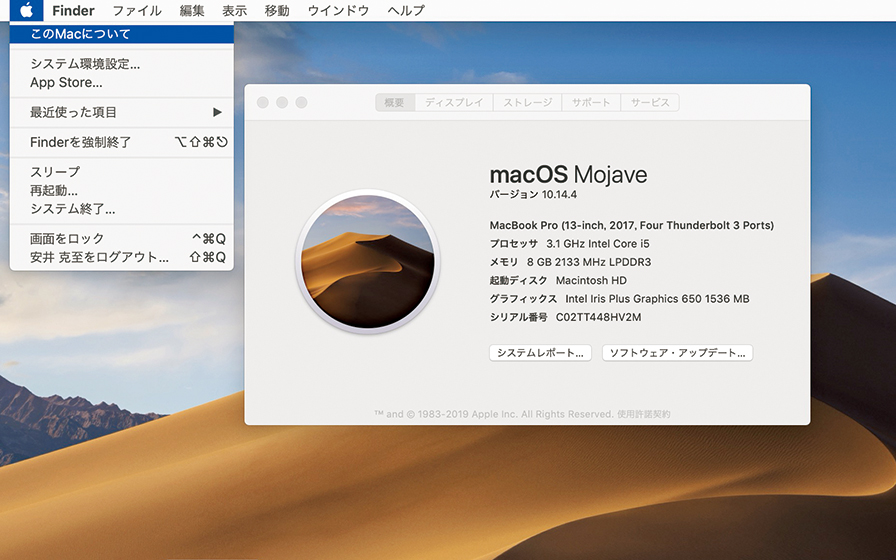Viewport: 896px width, 560px height.
Task: Click the macOS Mojave dune logo image
Action: click(366, 259)
